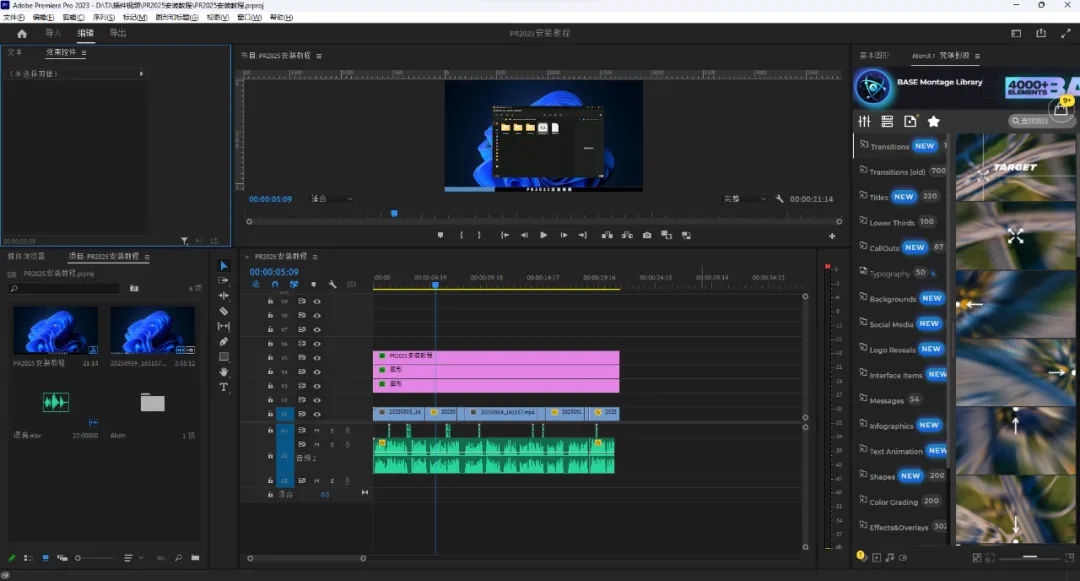Mute audio track A1
The width and height of the screenshot is (1080, 581).
[317, 430]
